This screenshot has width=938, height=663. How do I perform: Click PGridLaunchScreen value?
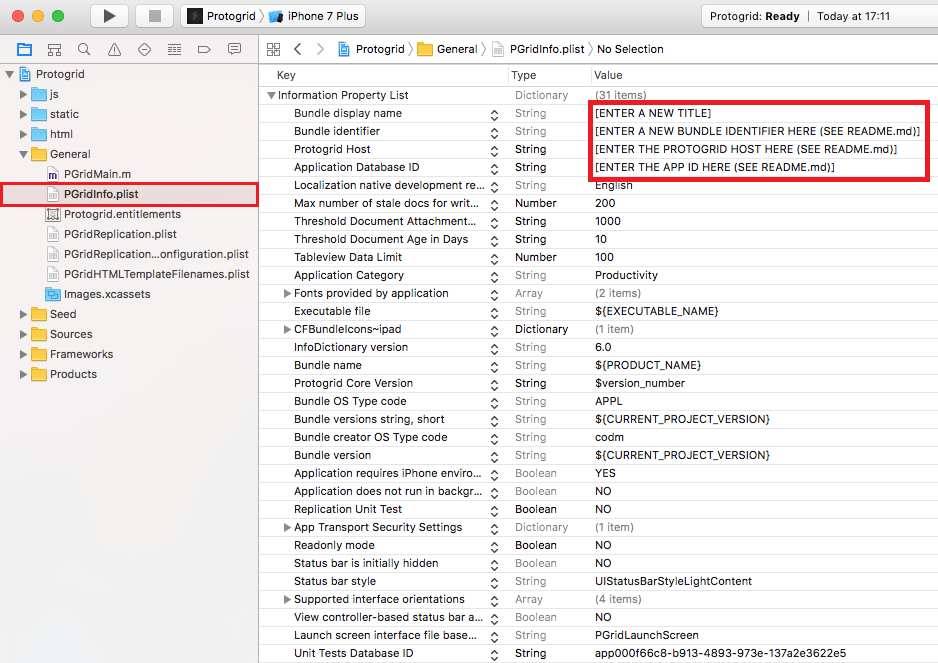(x=647, y=635)
